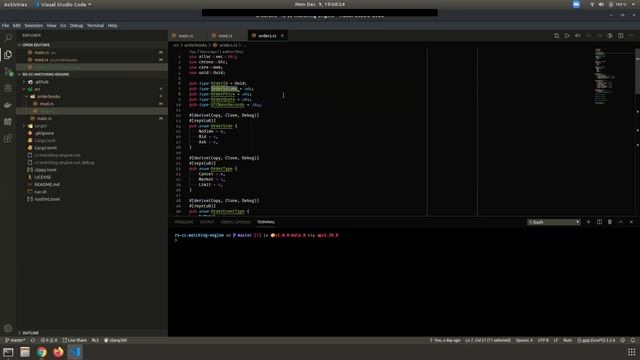Open the View menu
Image resolution: width=640 pixels, height=360 pixels.
51,25
